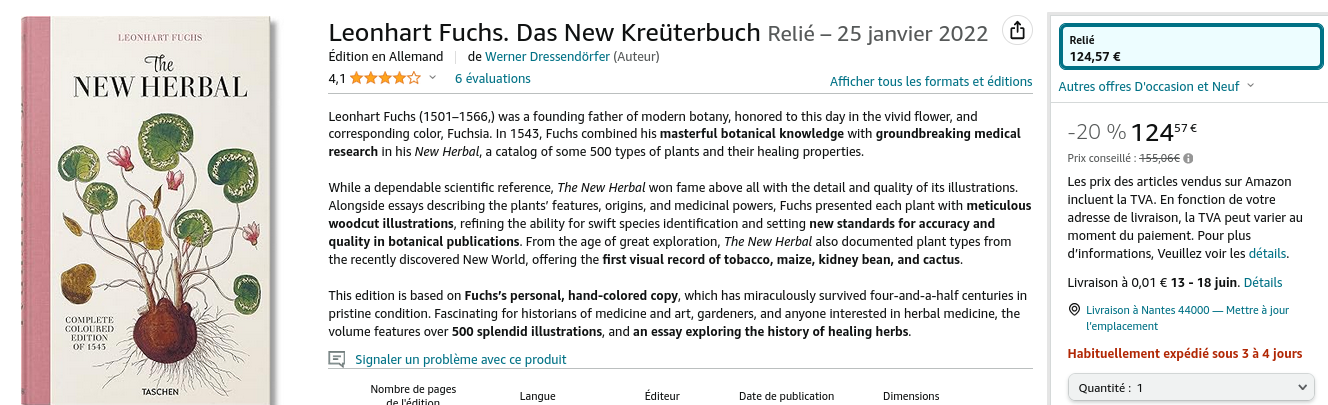Click Afficher tous les formats et éditions
Viewport: 1328px width, 405px height.
click(x=930, y=82)
